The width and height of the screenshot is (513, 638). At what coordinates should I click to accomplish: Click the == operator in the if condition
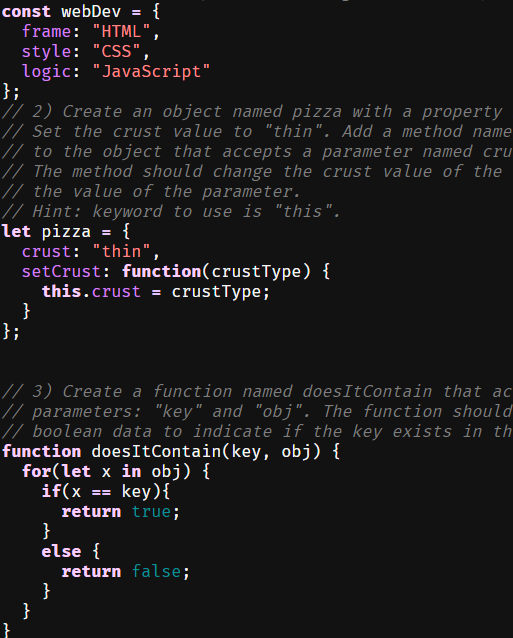click(101, 492)
